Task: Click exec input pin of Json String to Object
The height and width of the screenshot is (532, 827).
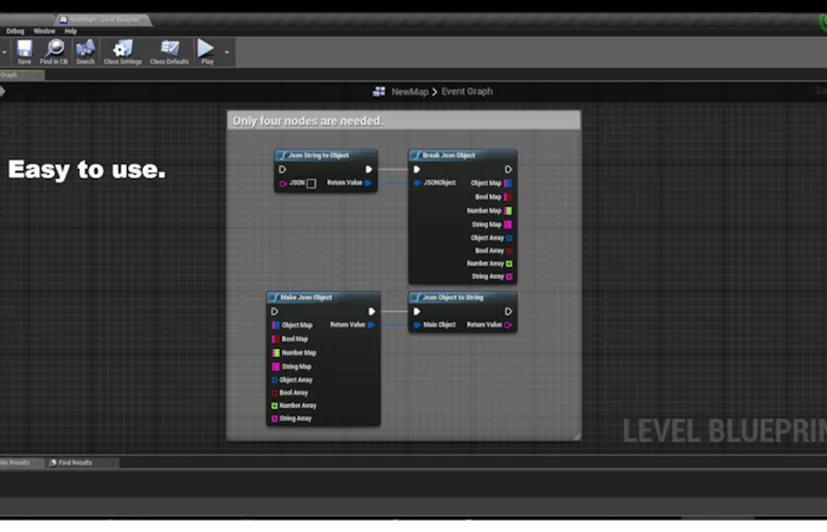Action: point(282,169)
